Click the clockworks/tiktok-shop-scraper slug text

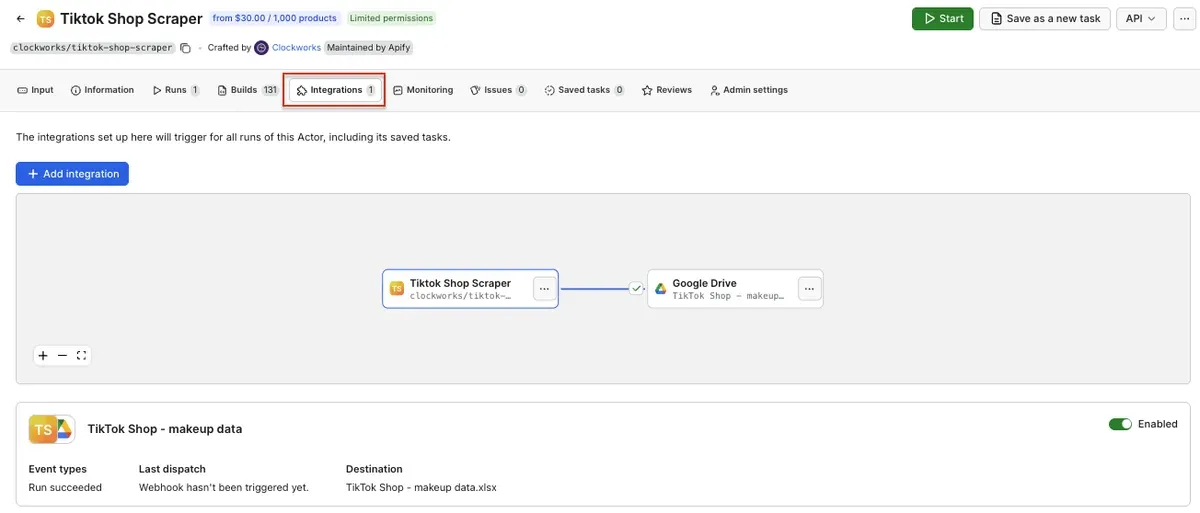click(x=92, y=47)
